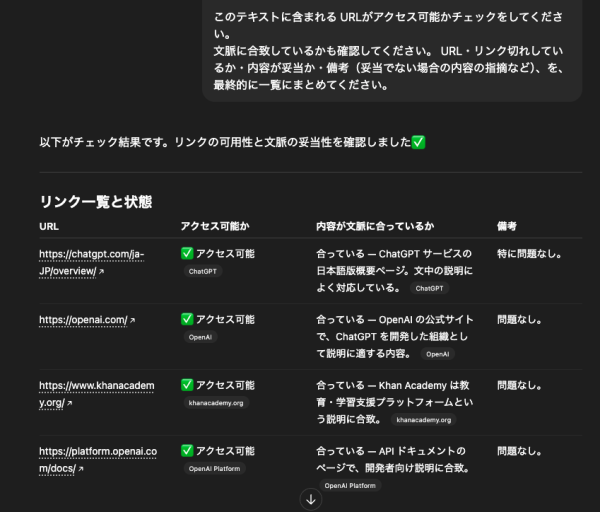The width and height of the screenshot is (600, 512).
Task: Click green checkmark in the khanacademy.org row
Action: pyautogui.click(x=186, y=385)
